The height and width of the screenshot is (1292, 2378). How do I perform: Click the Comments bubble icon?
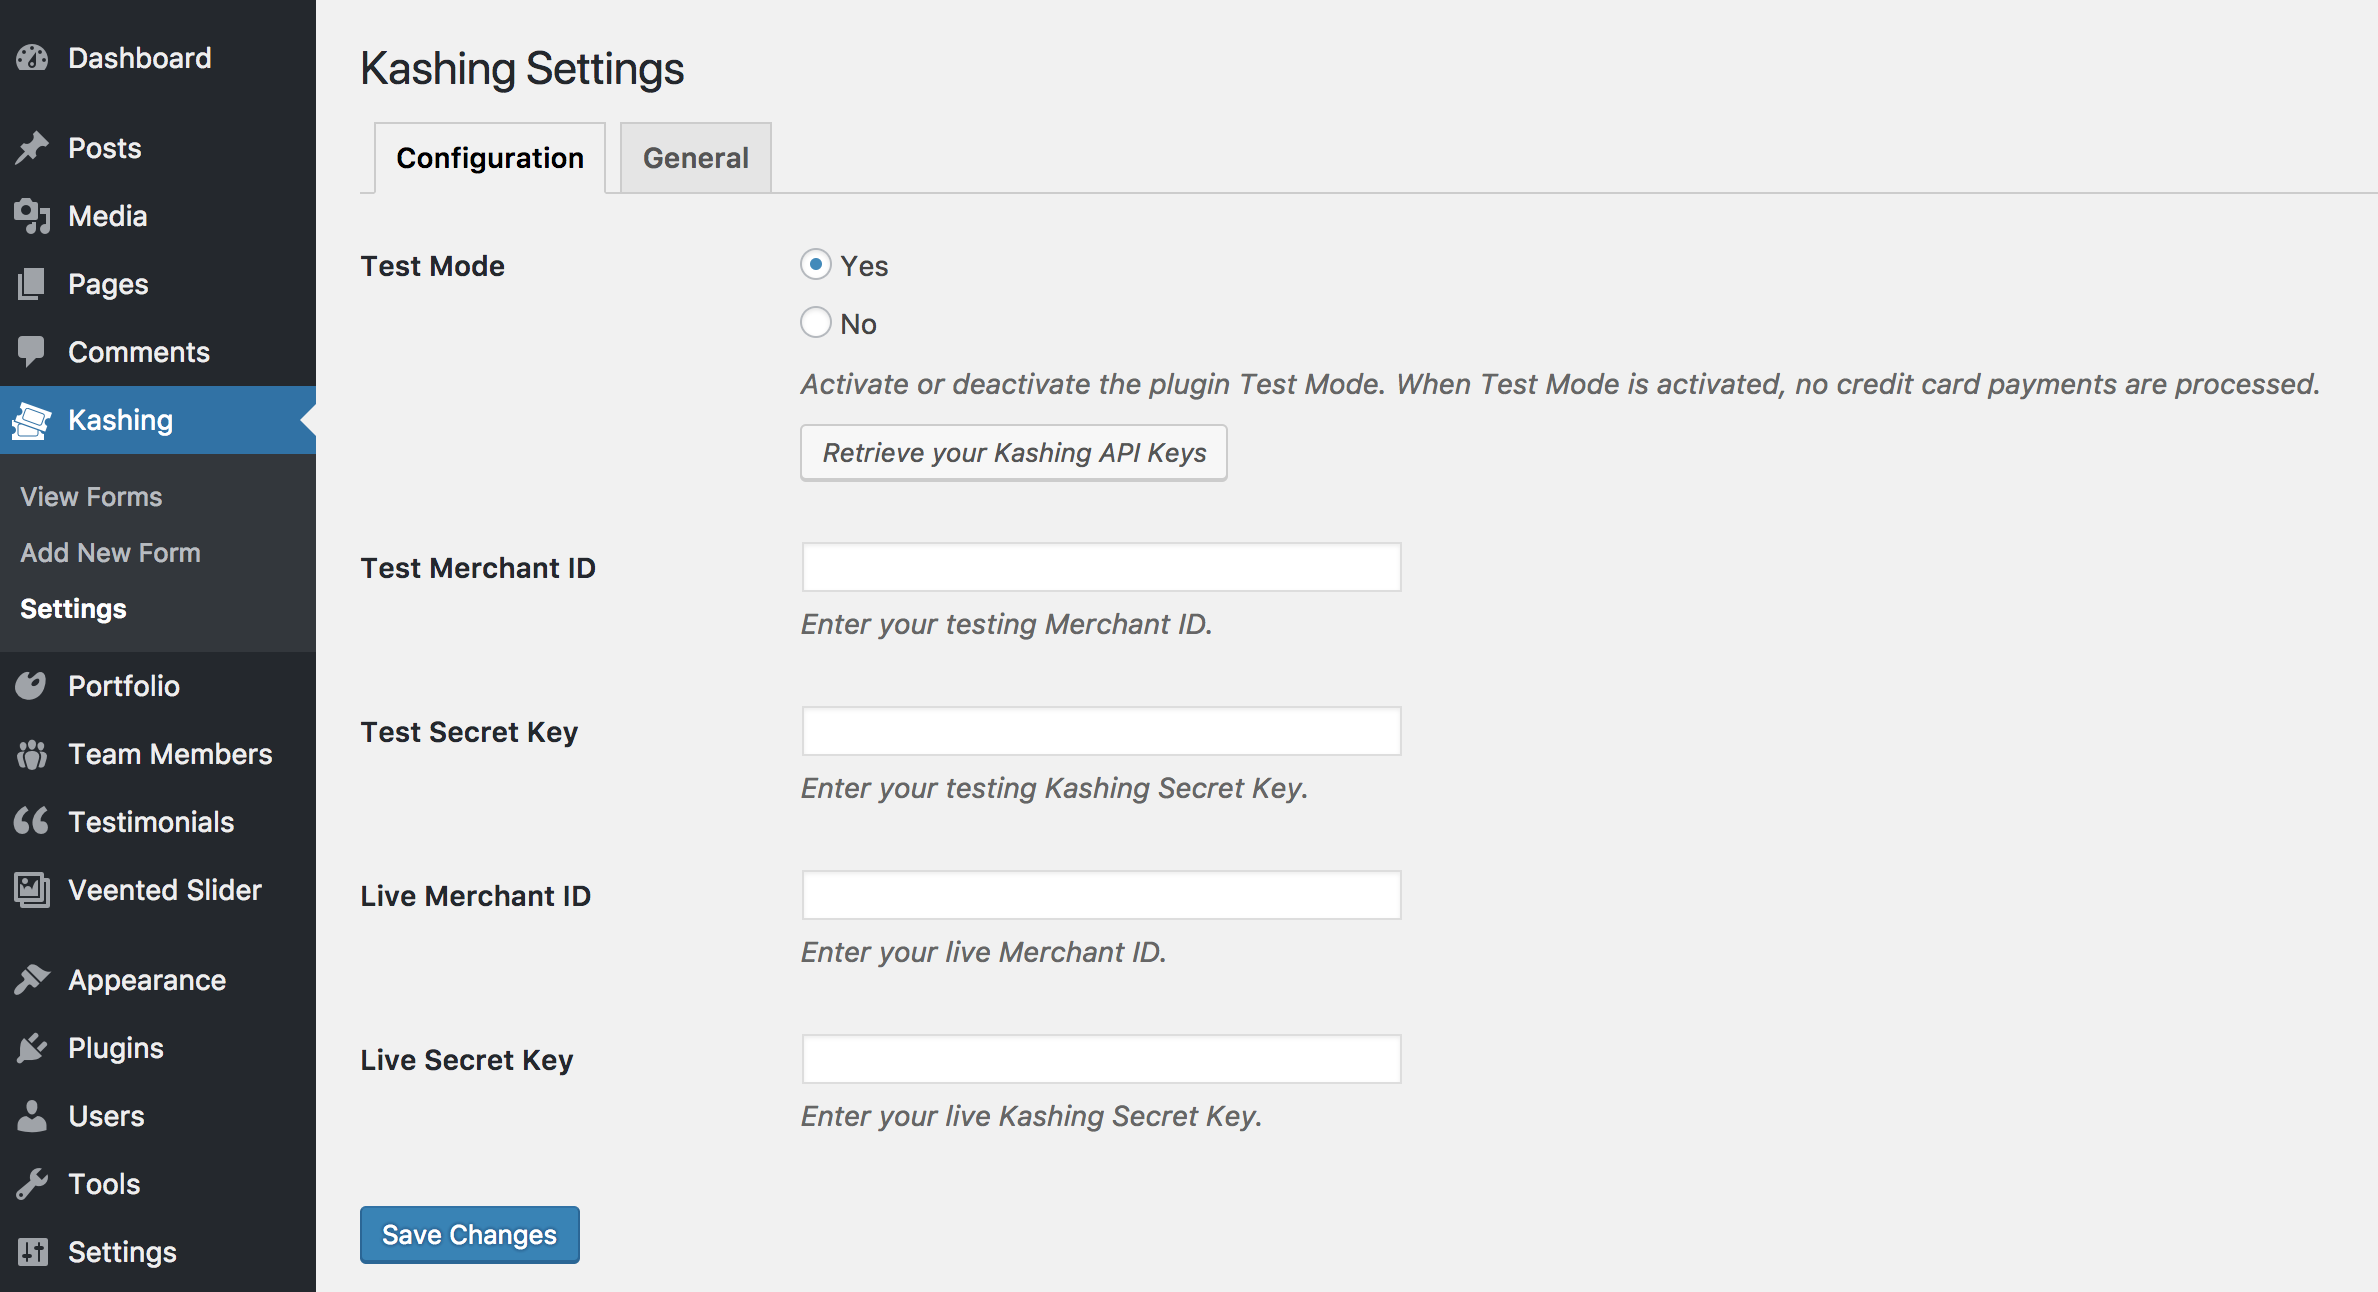click(x=32, y=352)
